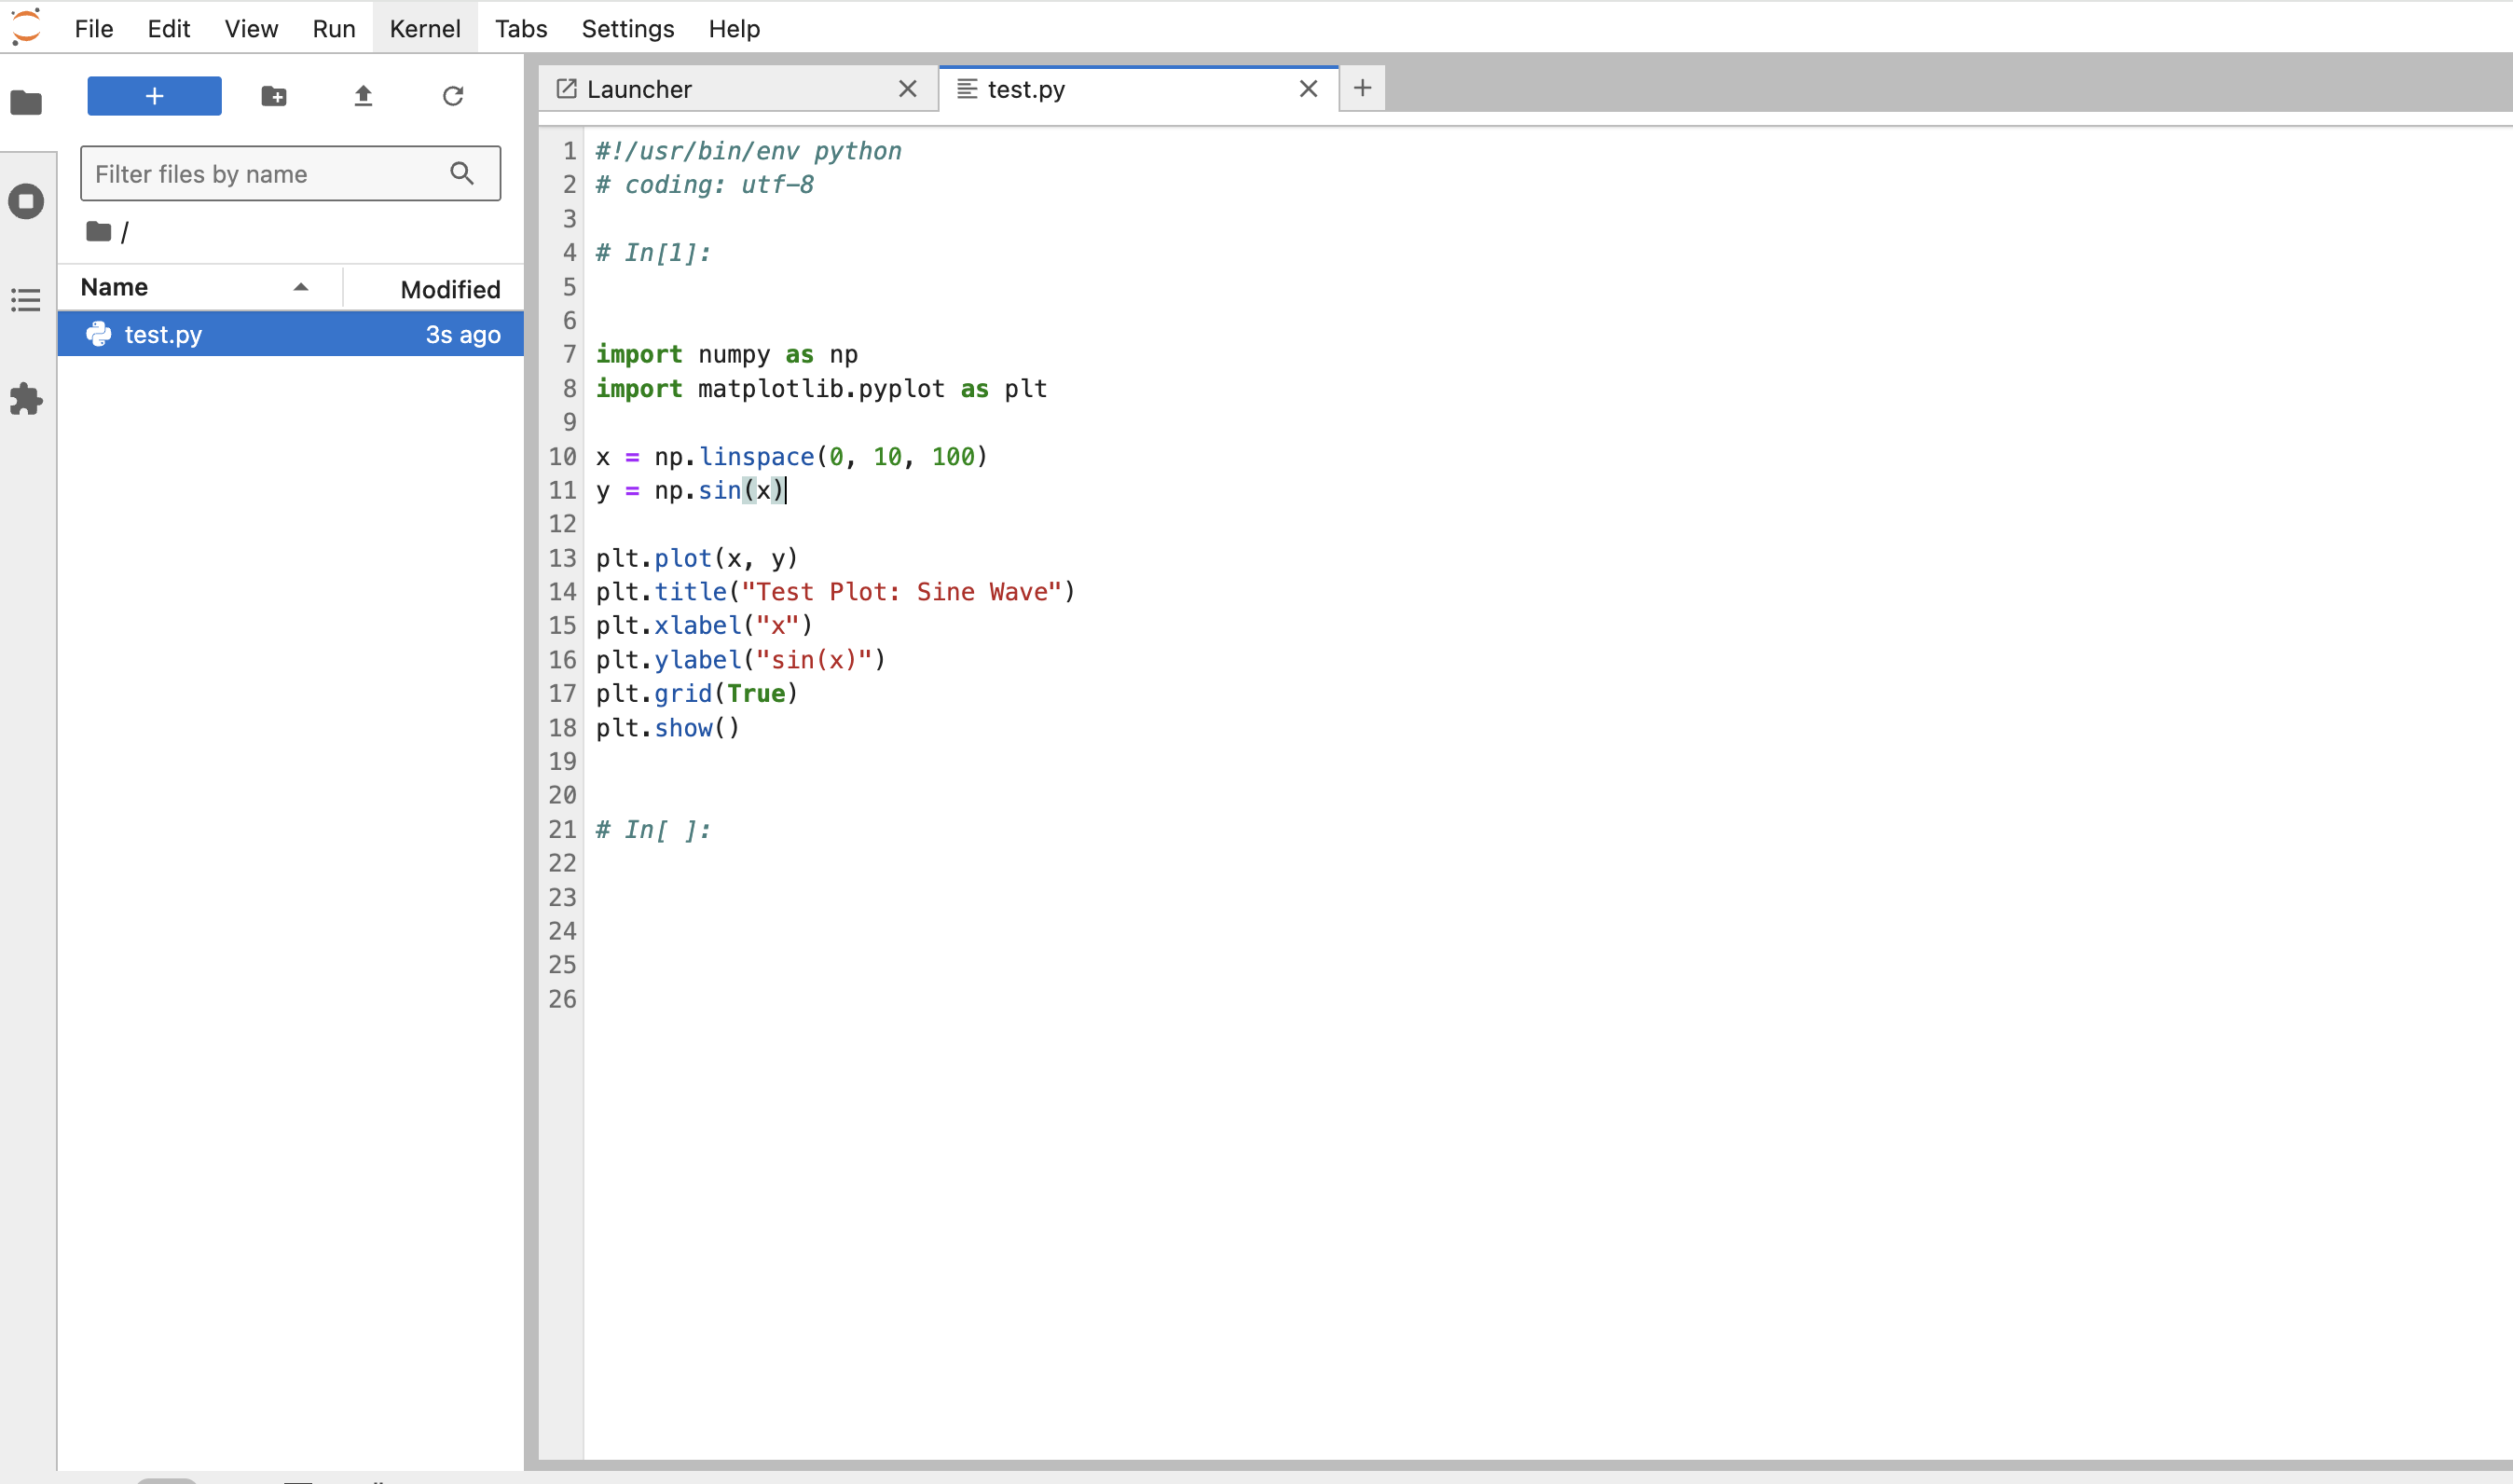The width and height of the screenshot is (2513, 1484).
Task: Click the "plt.grid(True)" code line
Action: click(697, 693)
